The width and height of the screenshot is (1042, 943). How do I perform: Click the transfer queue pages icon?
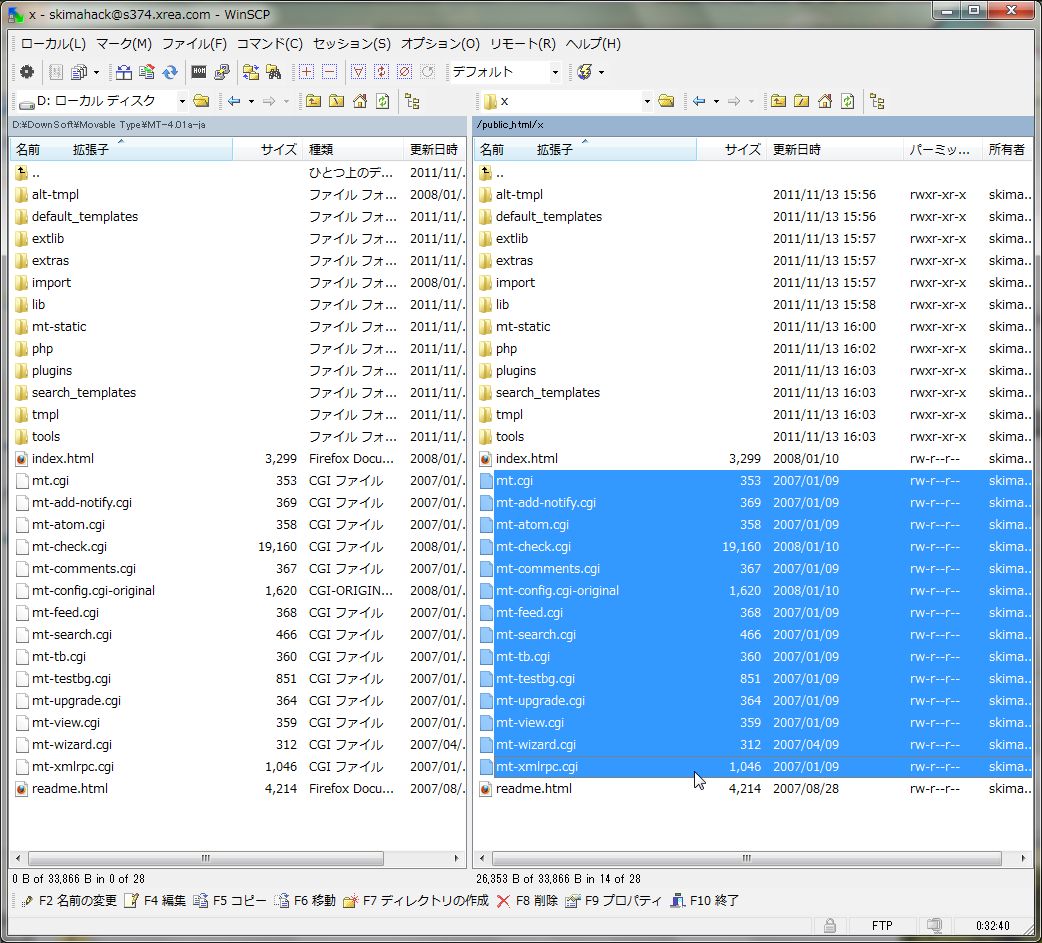click(x=79, y=72)
